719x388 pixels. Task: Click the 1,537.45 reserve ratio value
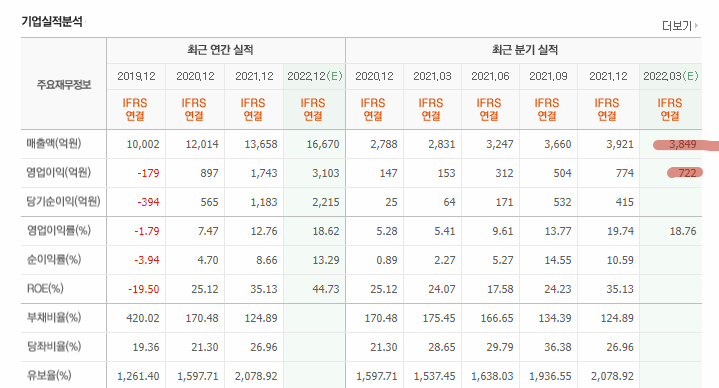[x=434, y=377]
